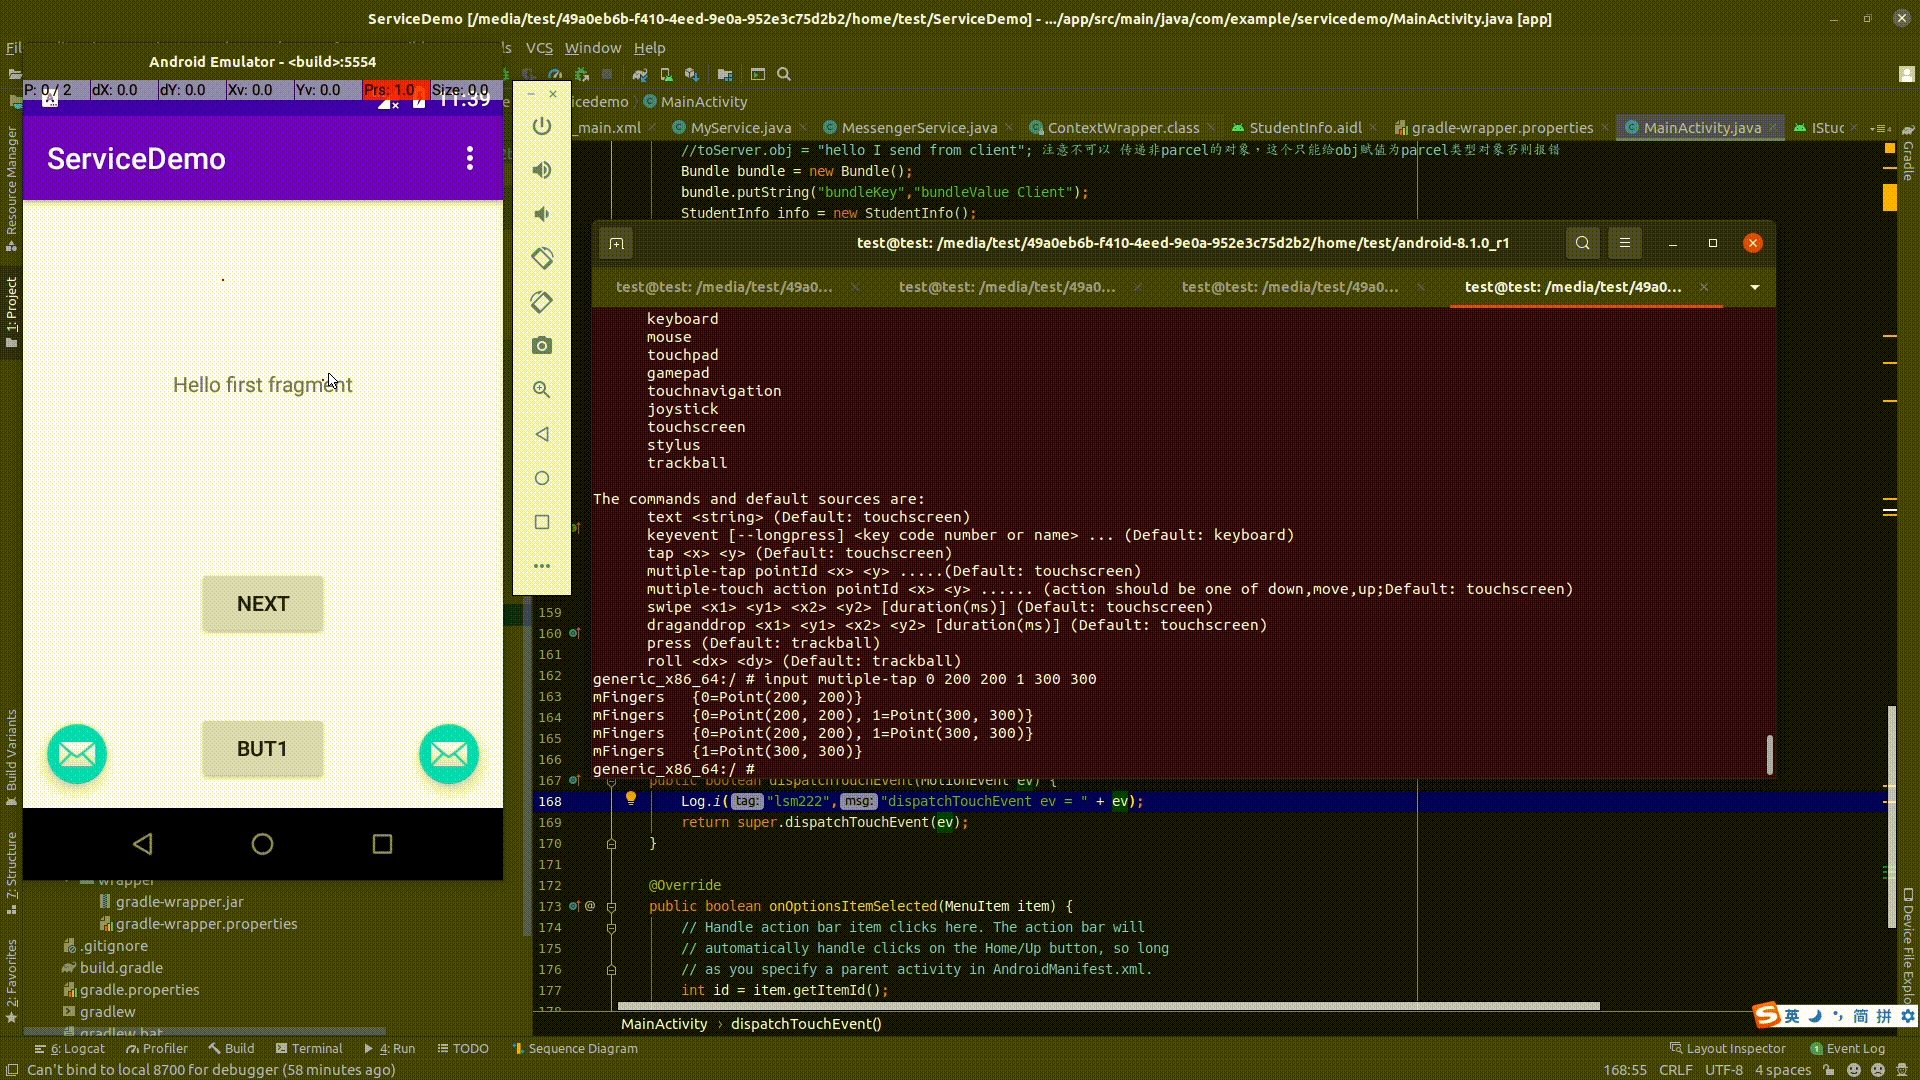
Task: Tap the left teal mail floating button
Action: pos(77,754)
